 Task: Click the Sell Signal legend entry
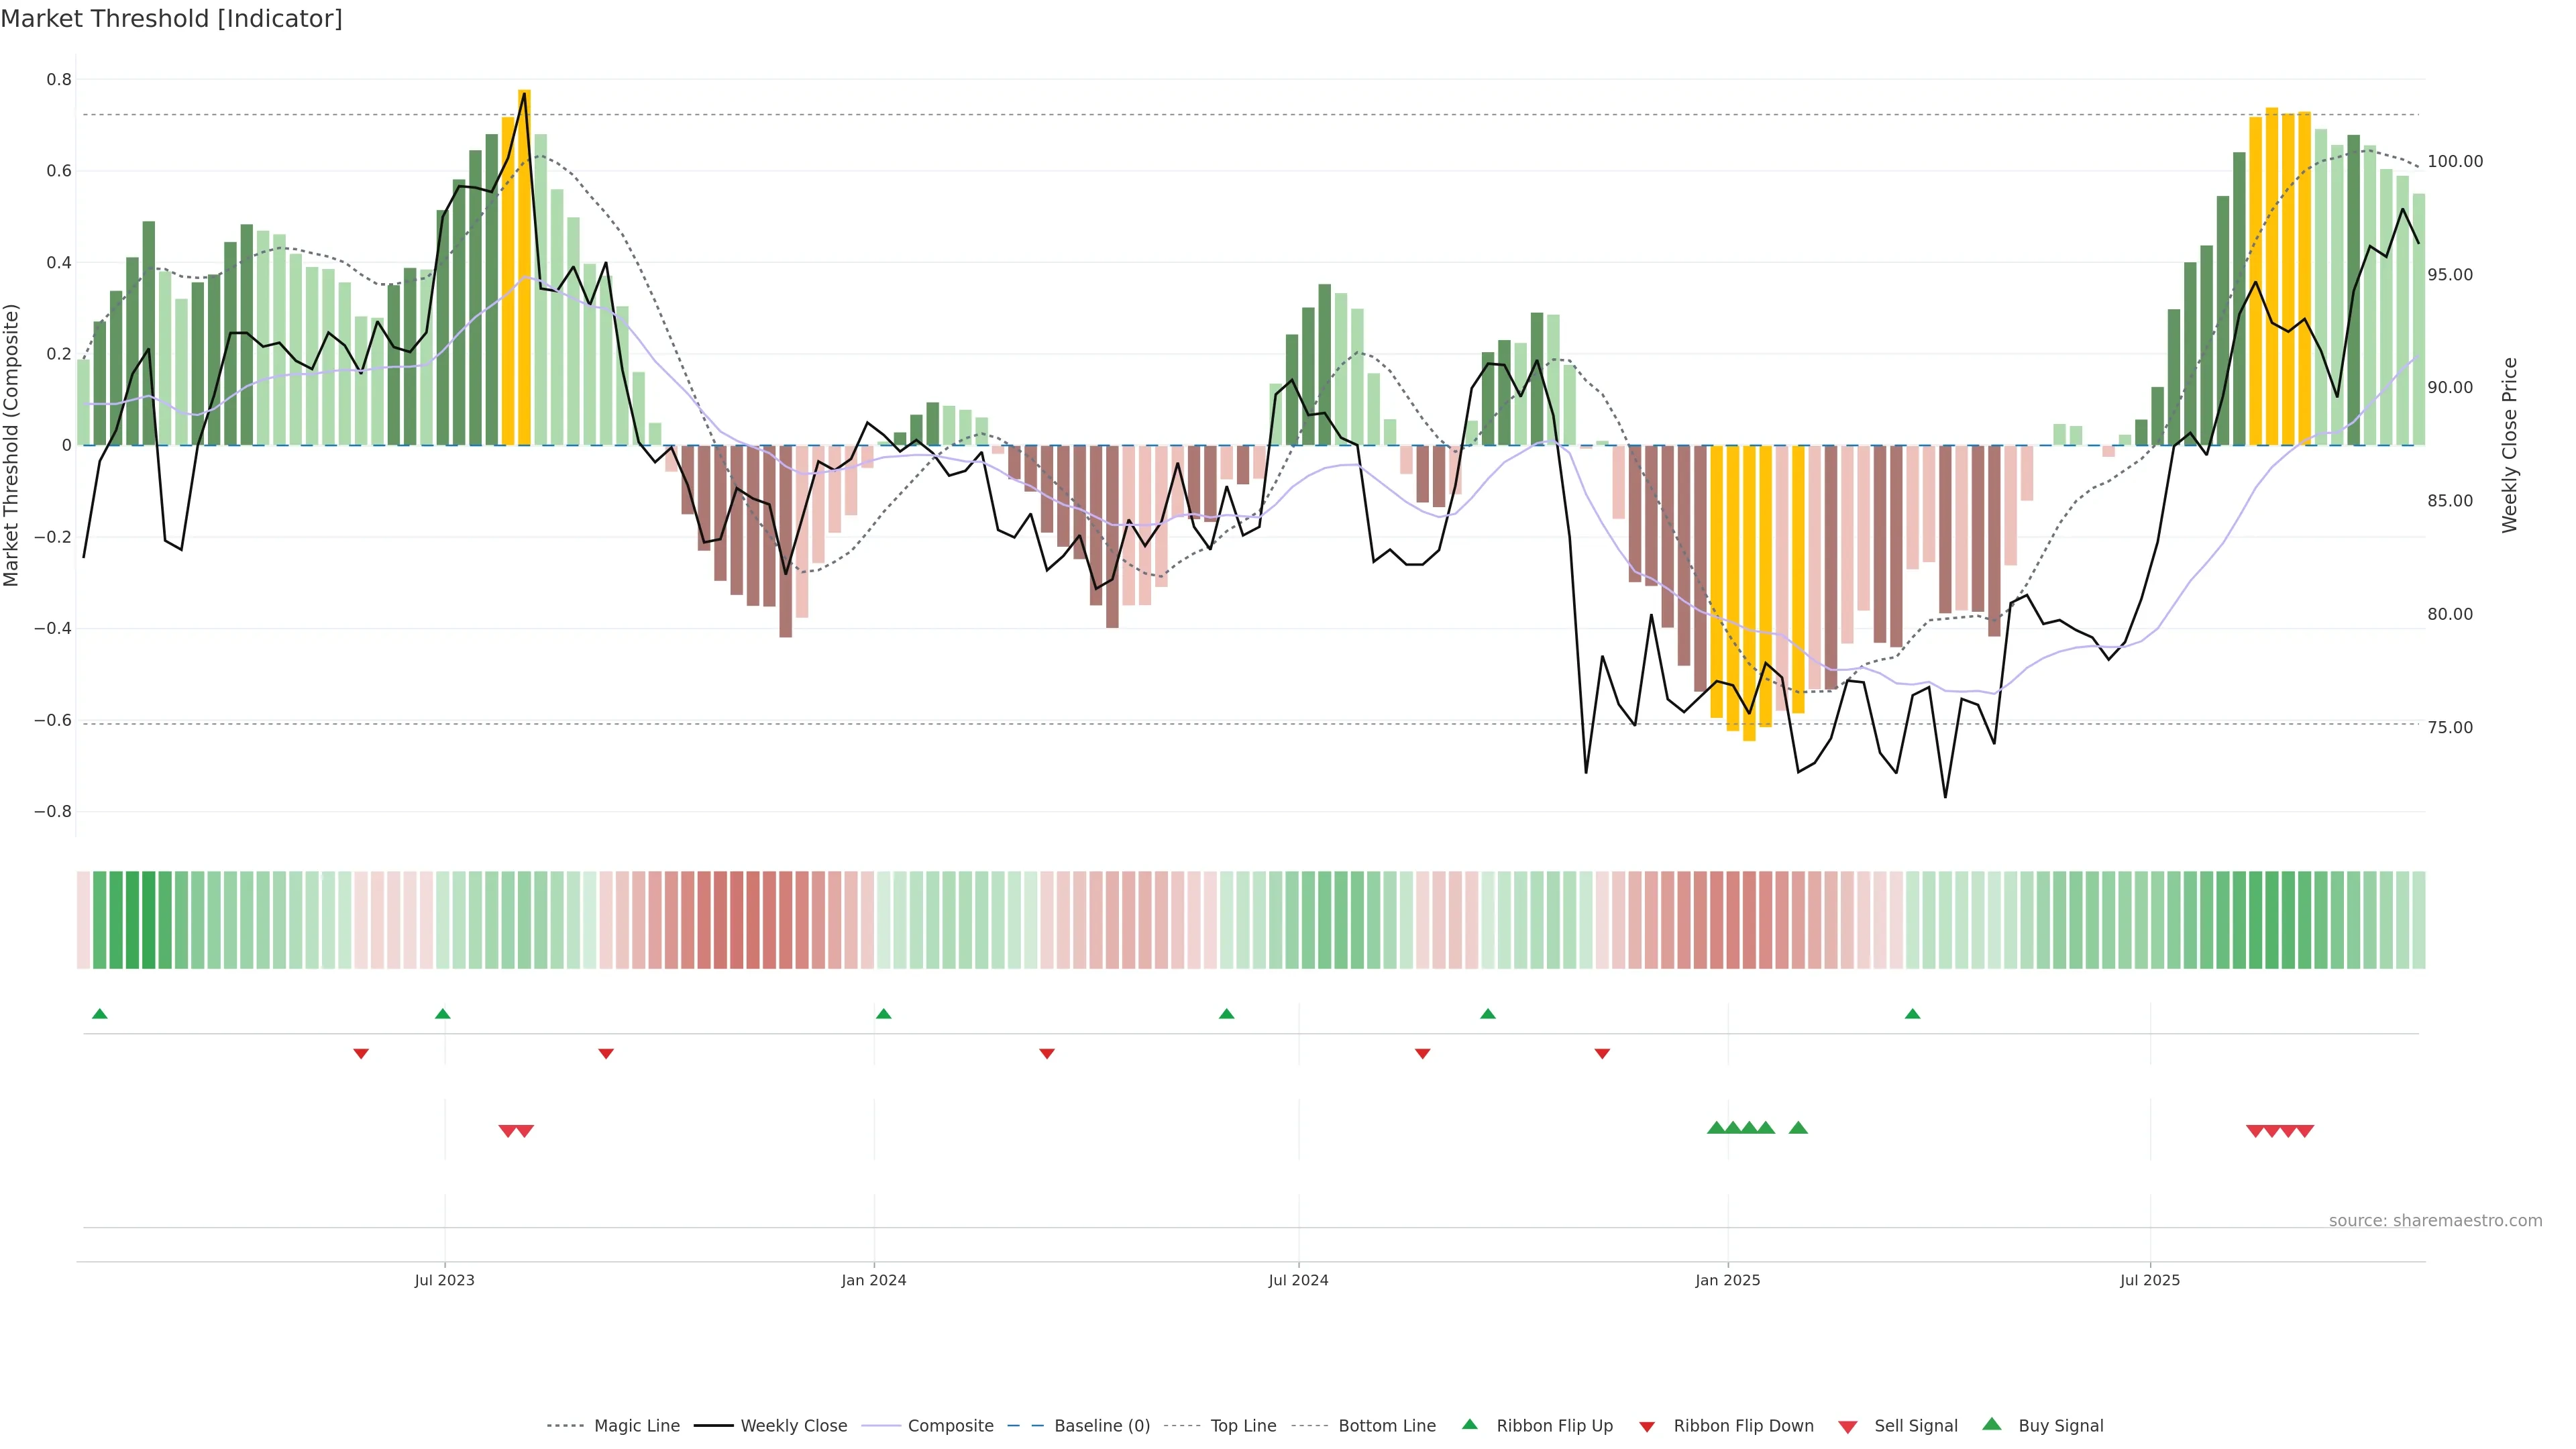coord(1915,1426)
